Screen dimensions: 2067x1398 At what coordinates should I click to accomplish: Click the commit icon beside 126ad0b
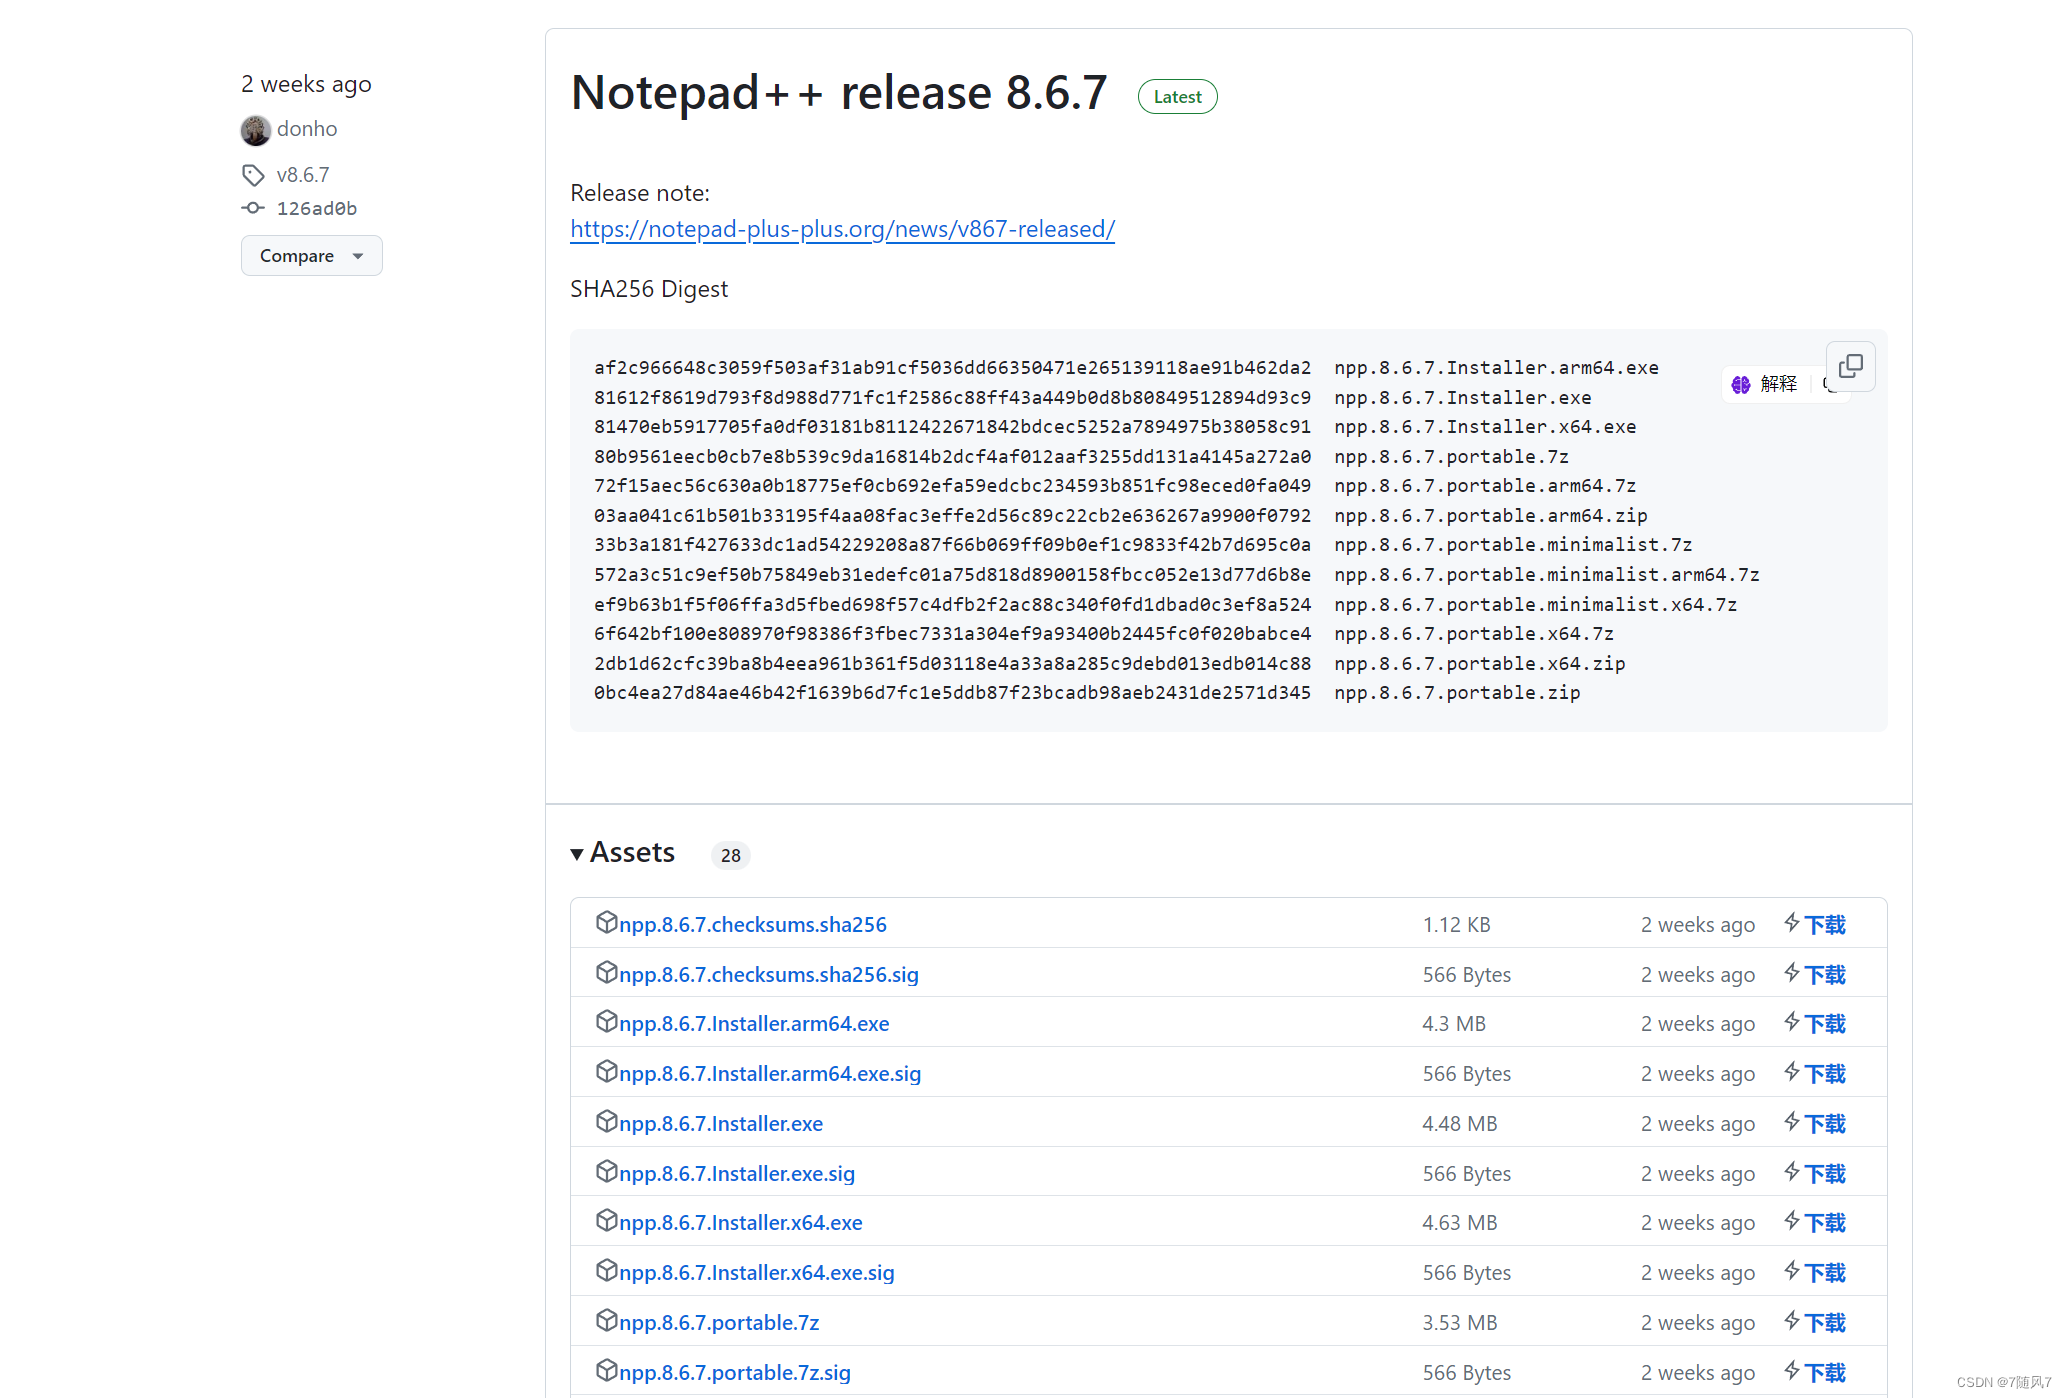pyautogui.click(x=253, y=208)
